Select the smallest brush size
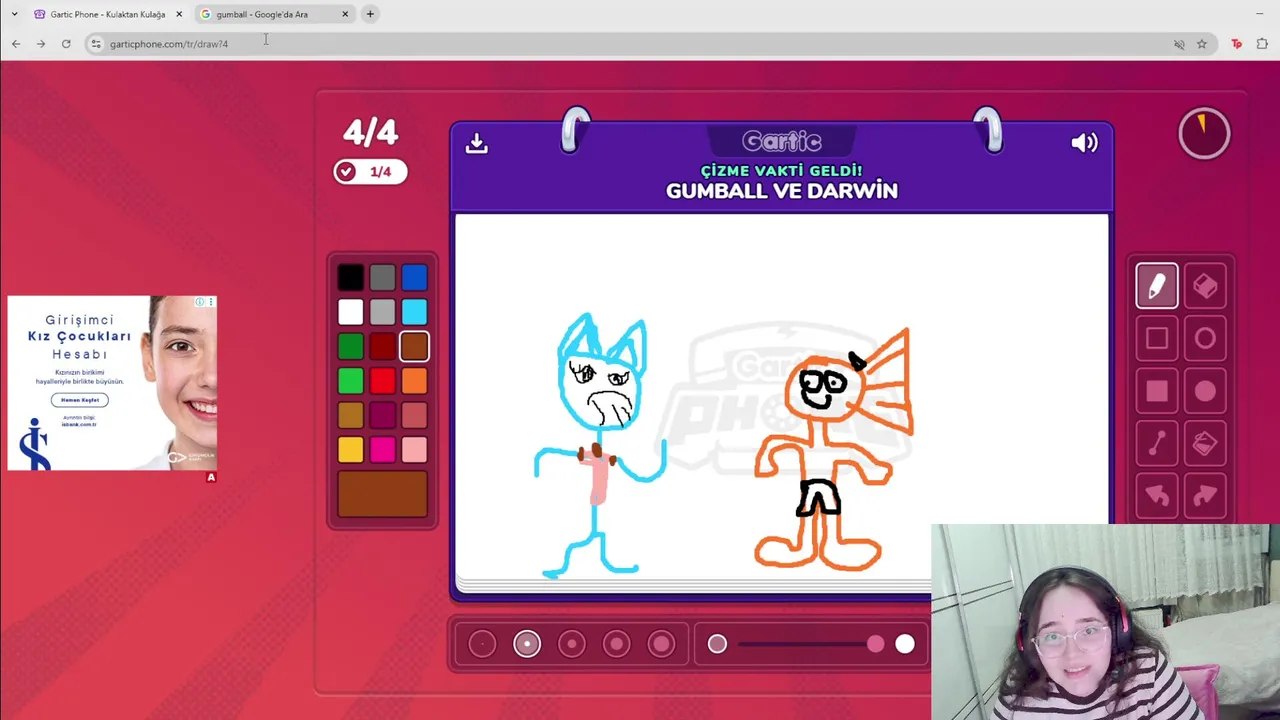Viewport: 1280px width, 720px height. (482, 644)
